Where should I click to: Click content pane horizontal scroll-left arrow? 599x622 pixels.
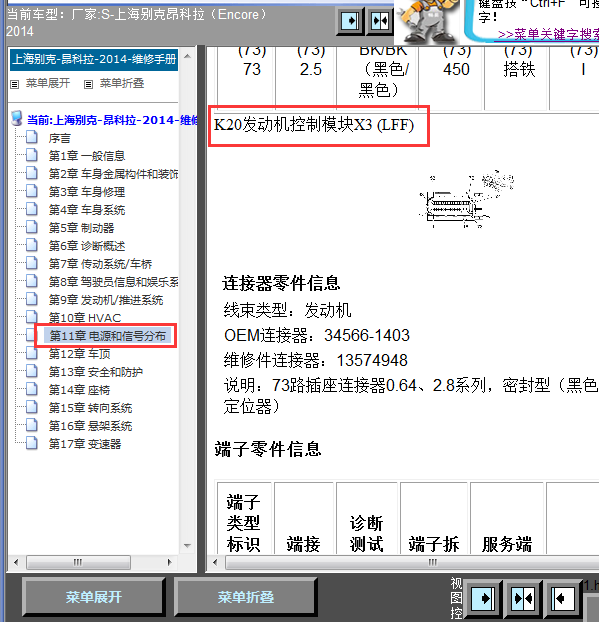pyautogui.click(x=215, y=562)
